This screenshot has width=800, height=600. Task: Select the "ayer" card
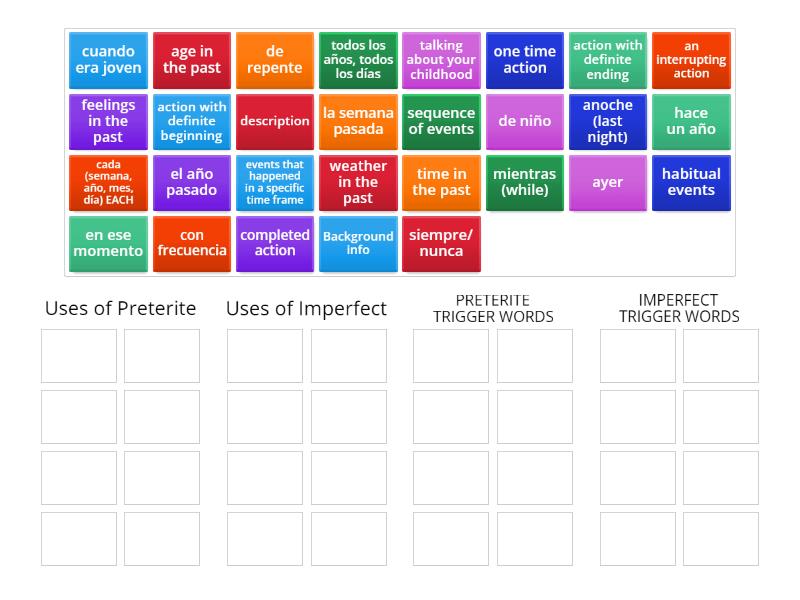(x=608, y=182)
